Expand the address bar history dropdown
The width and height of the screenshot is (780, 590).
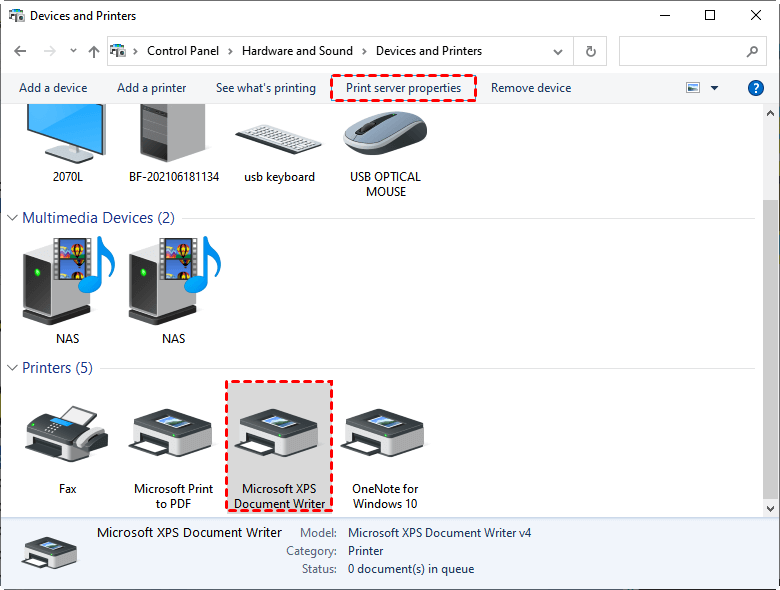point(558,51)
